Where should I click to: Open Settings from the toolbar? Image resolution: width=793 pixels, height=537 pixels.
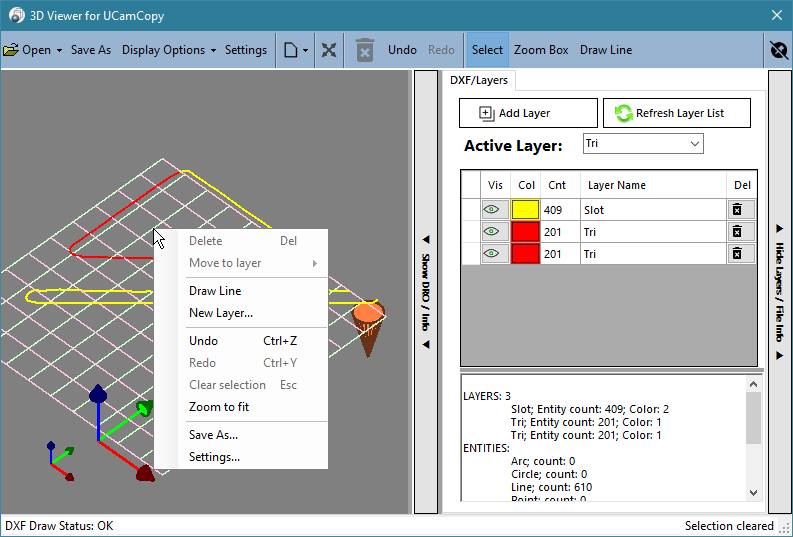246,50
